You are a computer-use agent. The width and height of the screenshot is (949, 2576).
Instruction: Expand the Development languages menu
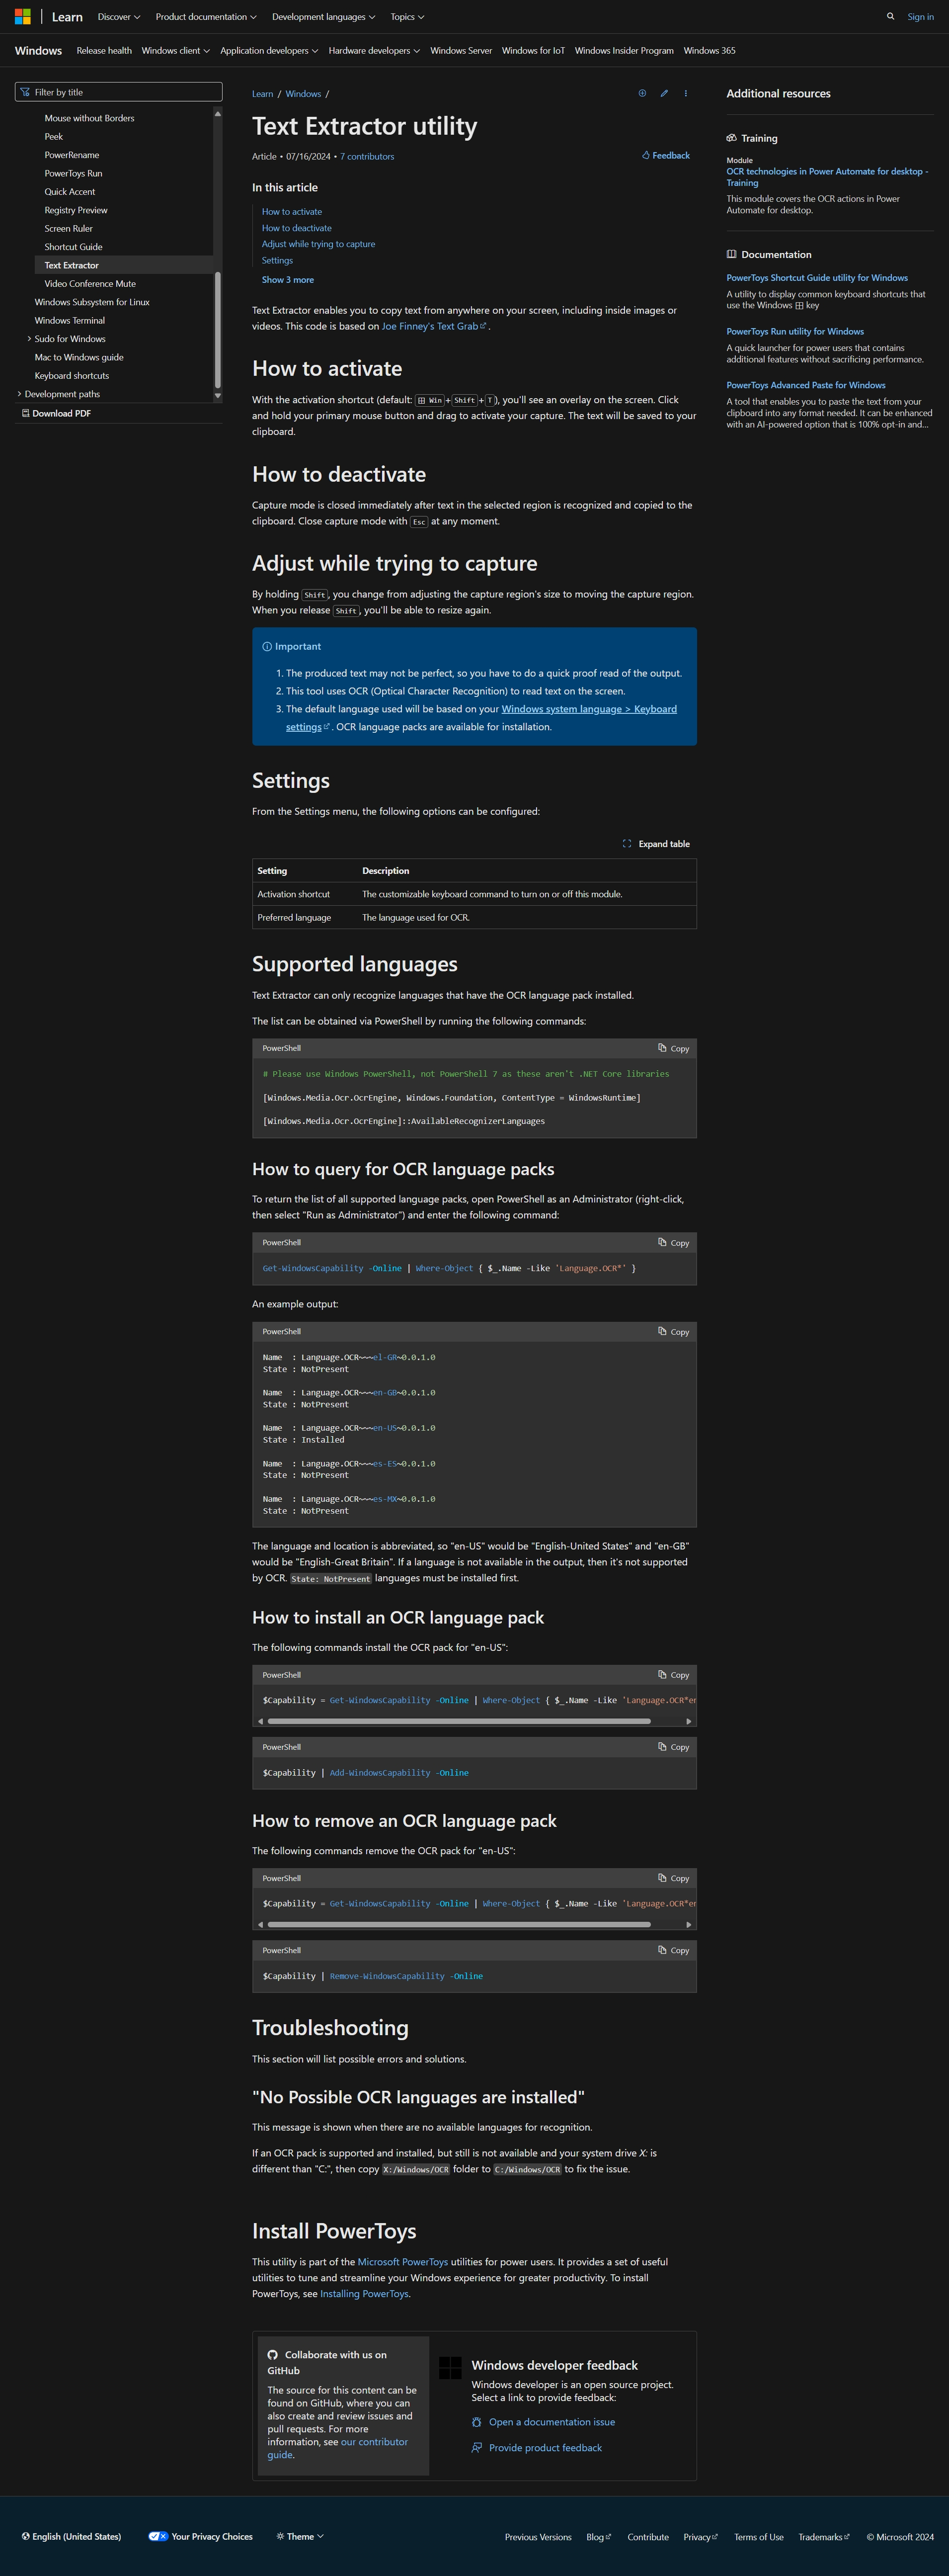pyautogui.click(x=323, y=17)
